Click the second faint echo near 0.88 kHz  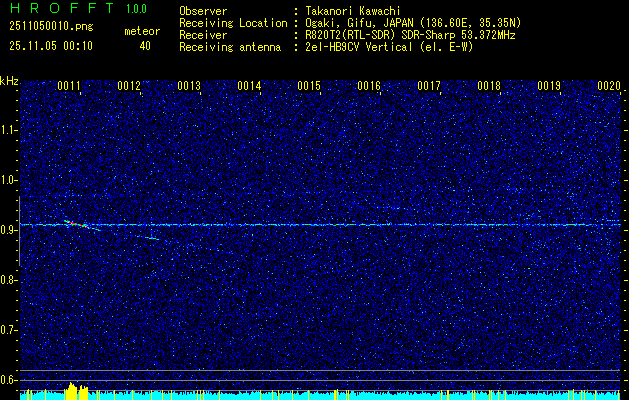(148, 238)
